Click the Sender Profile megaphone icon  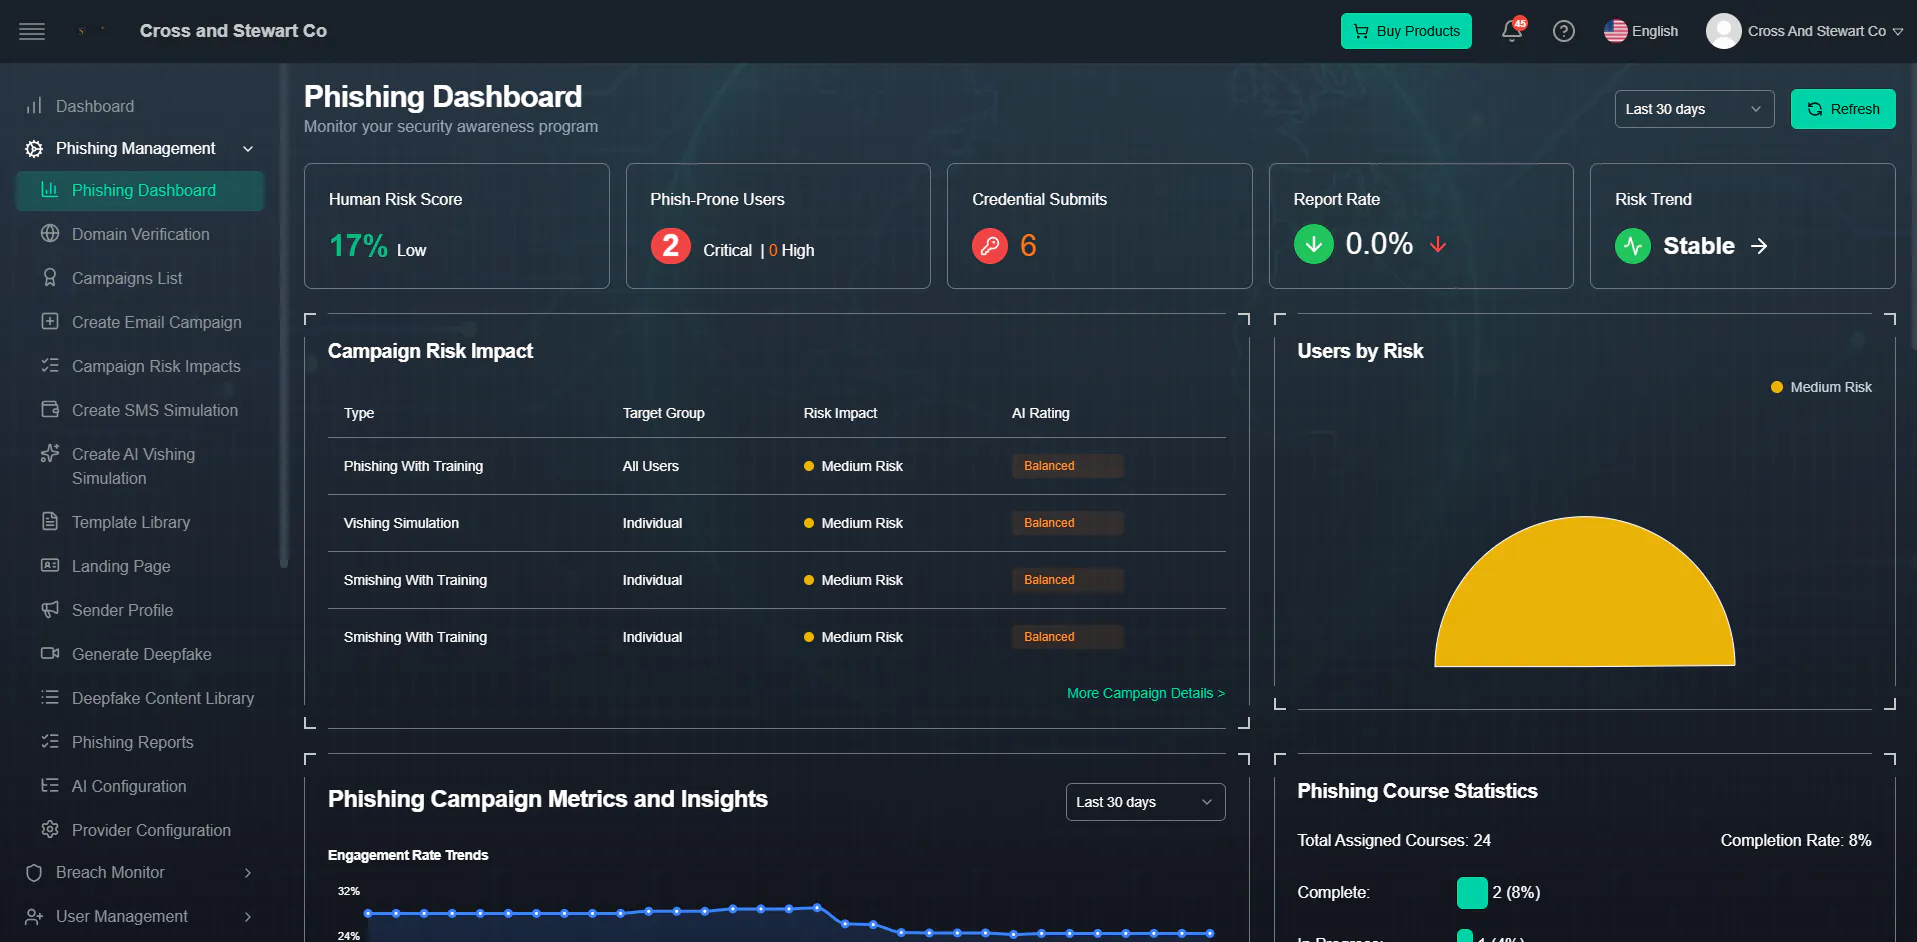coord(50,610)
